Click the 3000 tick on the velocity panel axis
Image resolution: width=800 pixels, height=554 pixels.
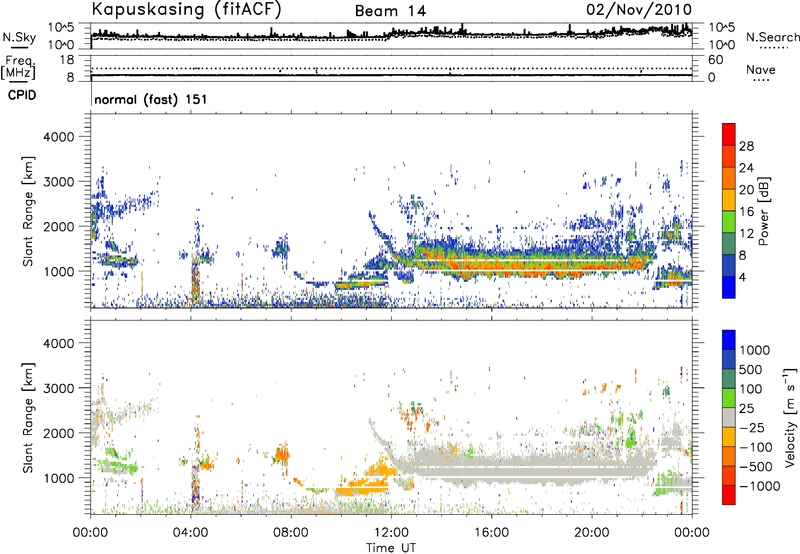(58, 388)
